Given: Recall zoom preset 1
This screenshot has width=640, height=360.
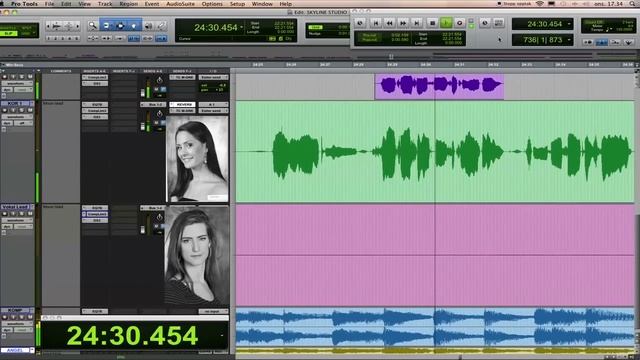Looking at the screenshot, I should click(x=49, y=38).
